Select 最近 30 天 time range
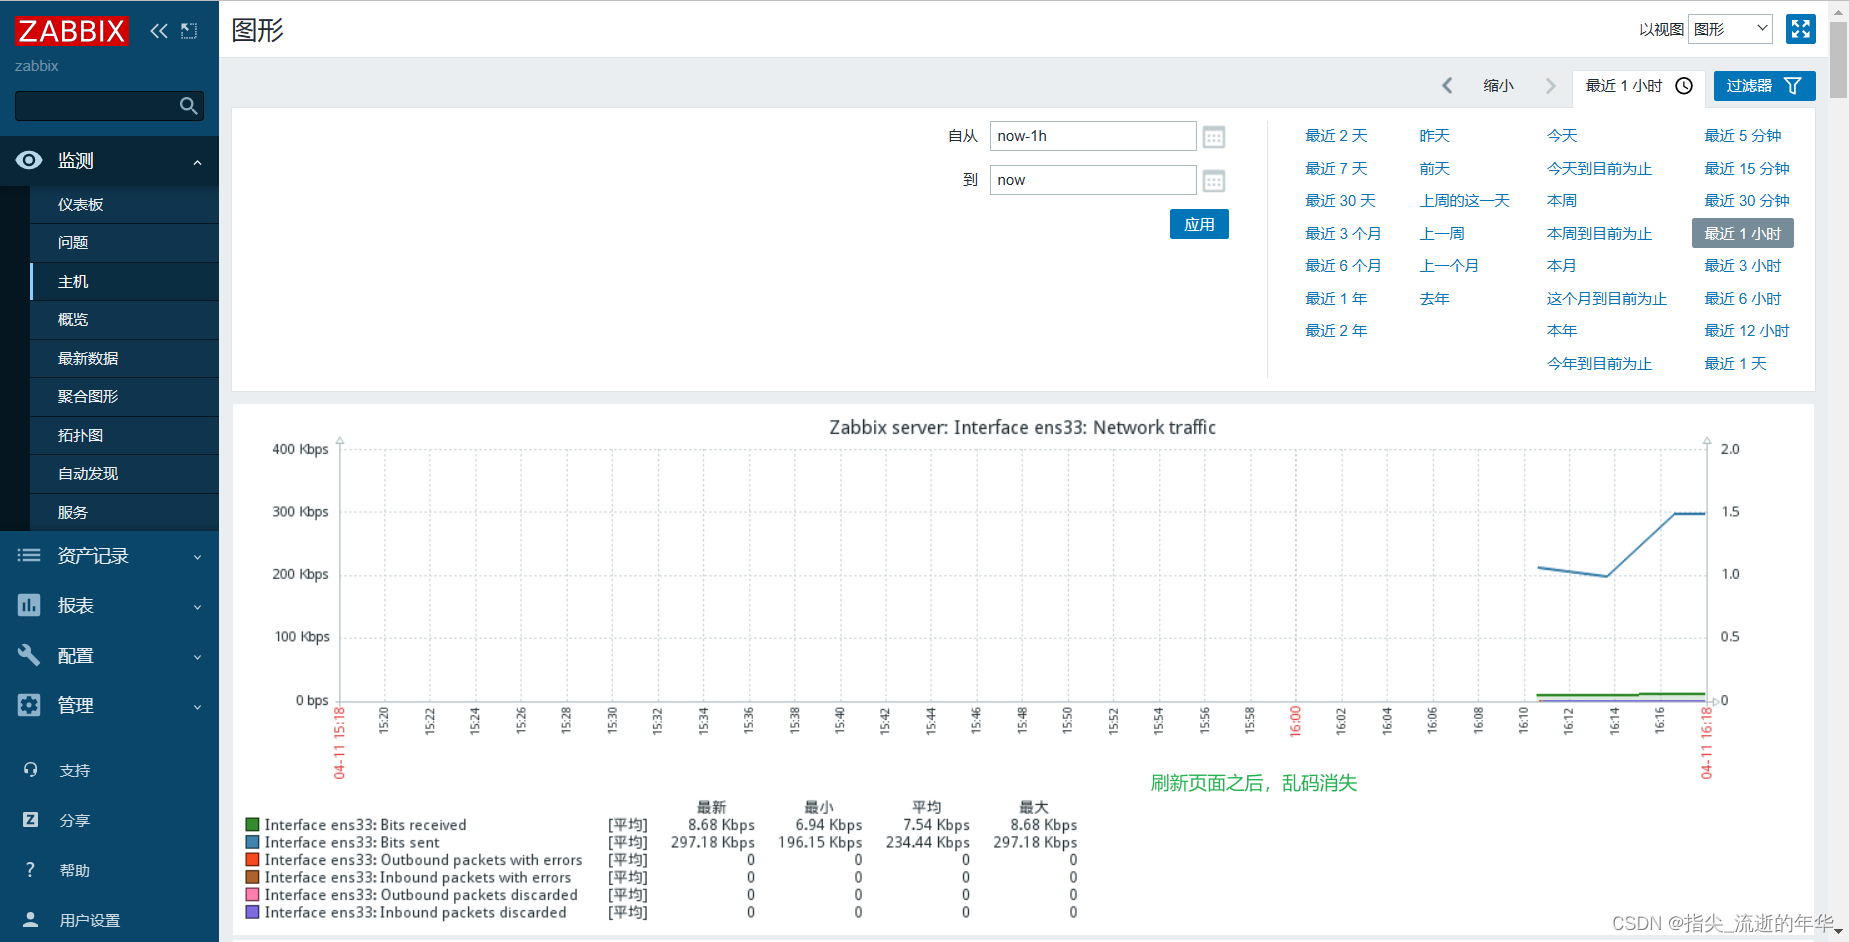Screen dimensions: 1849x942 click(x=1340, y=201)
